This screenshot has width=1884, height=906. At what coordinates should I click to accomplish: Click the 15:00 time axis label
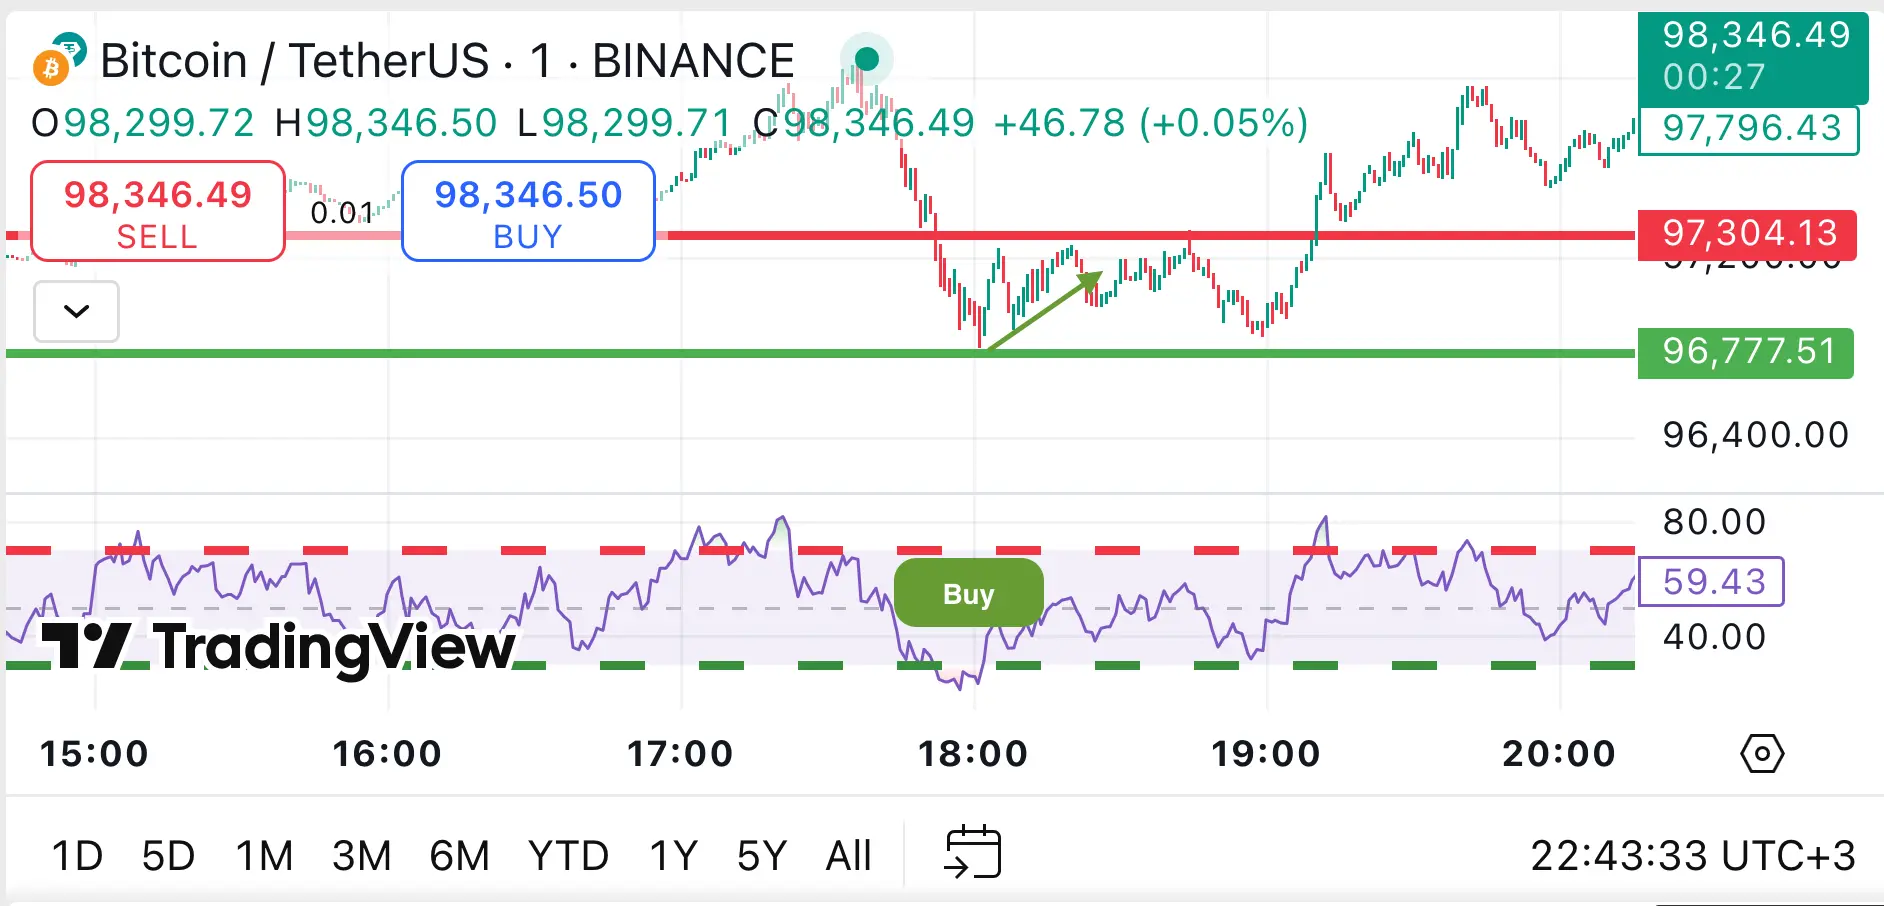(94, 754)
